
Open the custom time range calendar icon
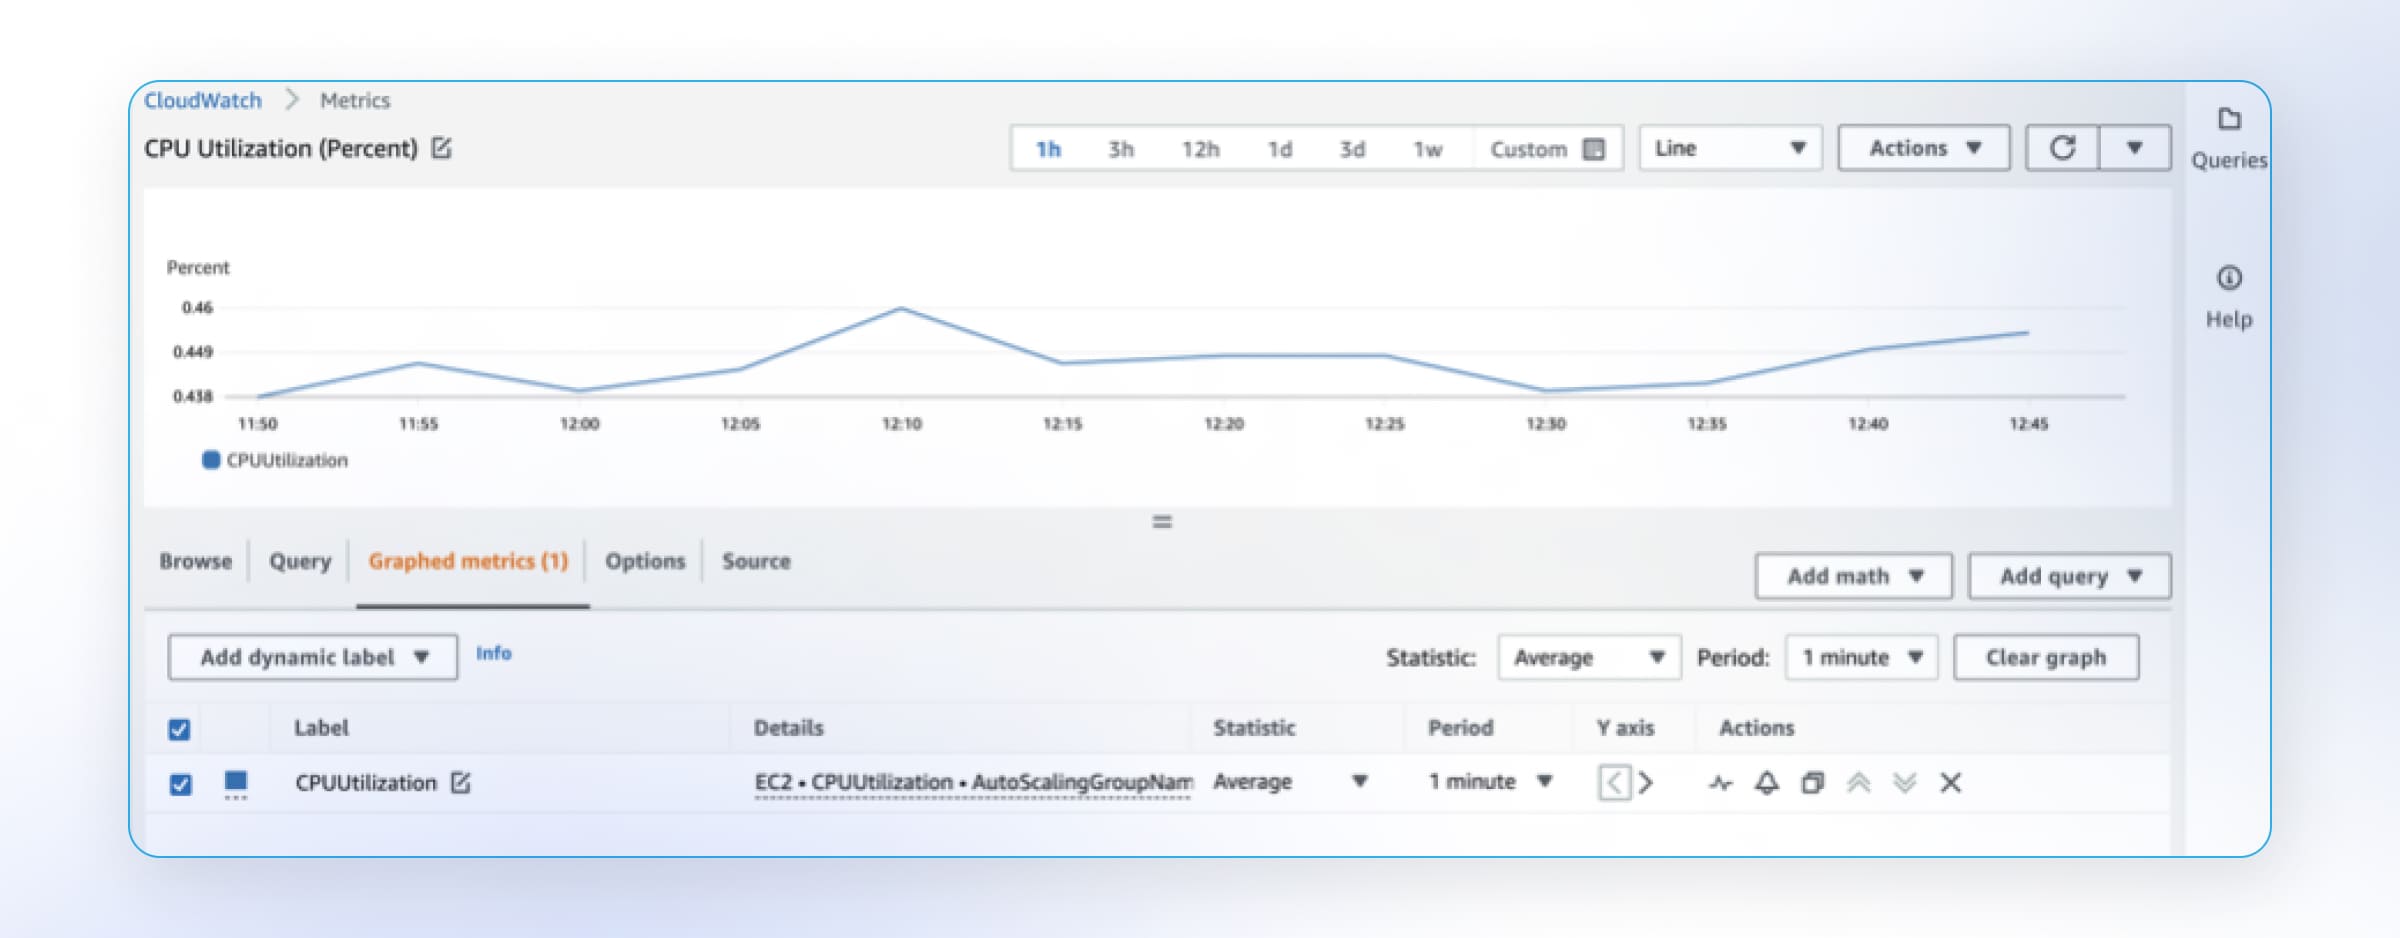(x=1594, y=149)
